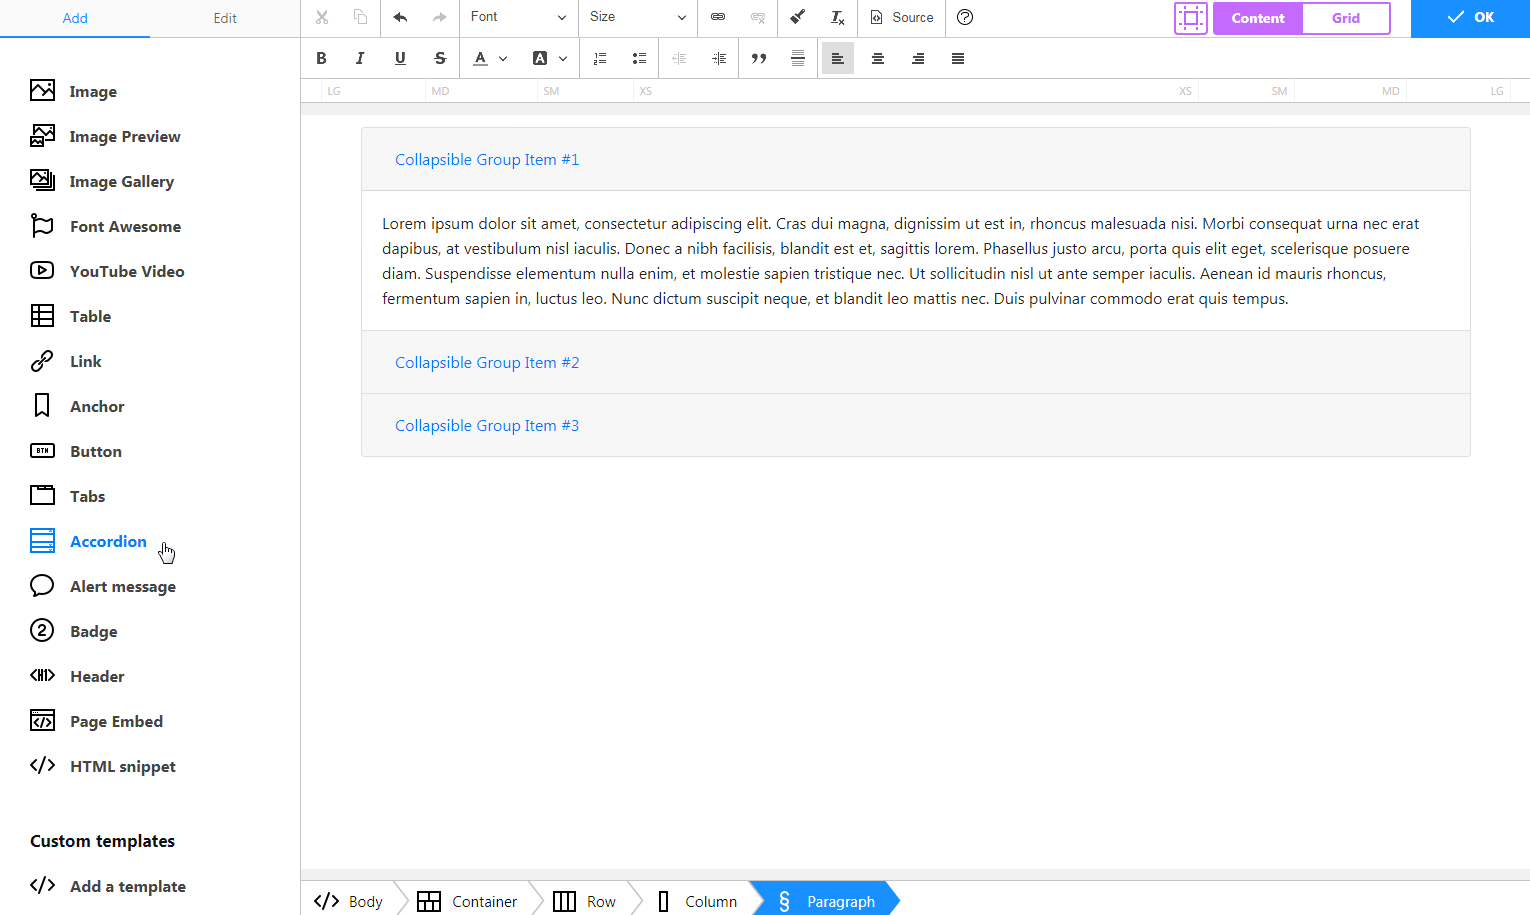
Task: Toggle underline formatting
Action: tap(400, 58)
